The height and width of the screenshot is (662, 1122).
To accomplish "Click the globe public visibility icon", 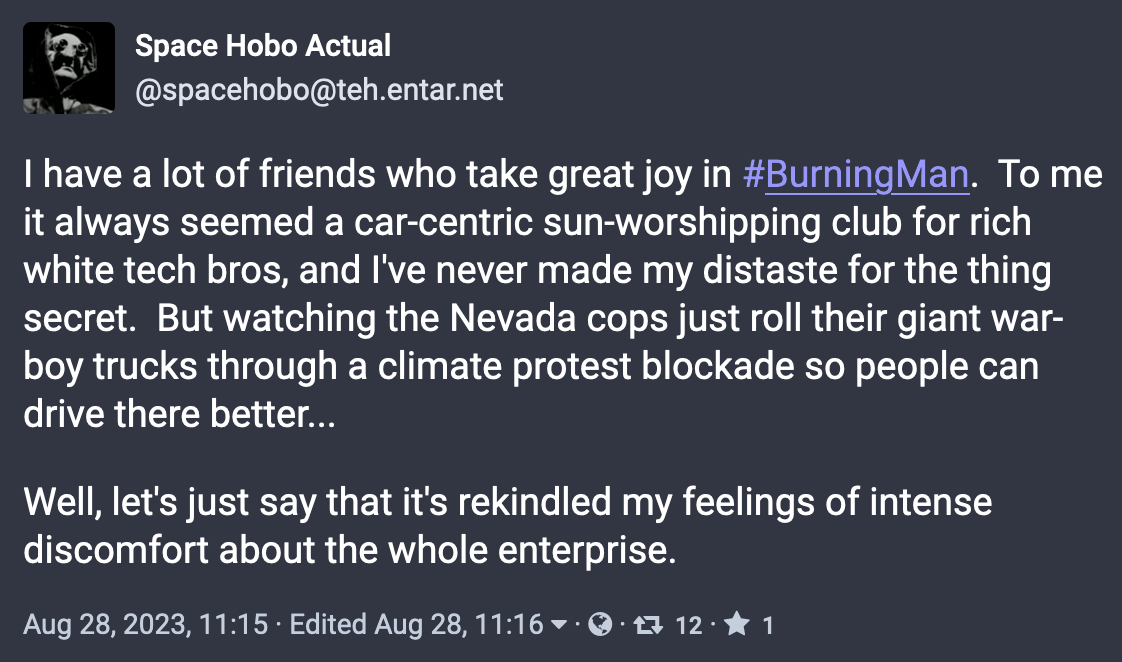I will (x=600, y=626).
